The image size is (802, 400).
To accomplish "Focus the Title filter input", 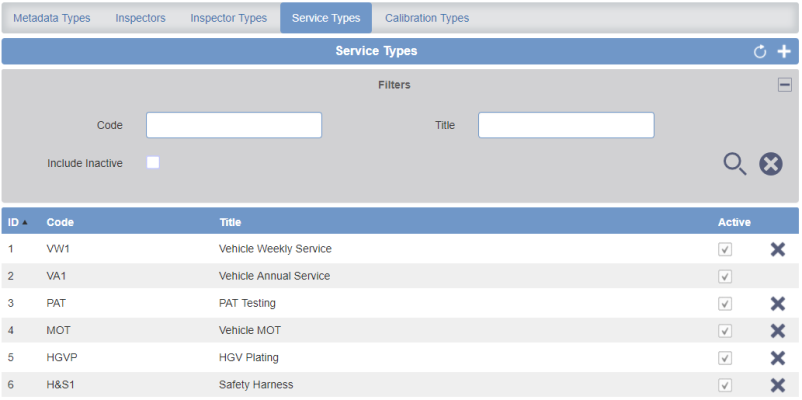I will (x=566, y=125).
